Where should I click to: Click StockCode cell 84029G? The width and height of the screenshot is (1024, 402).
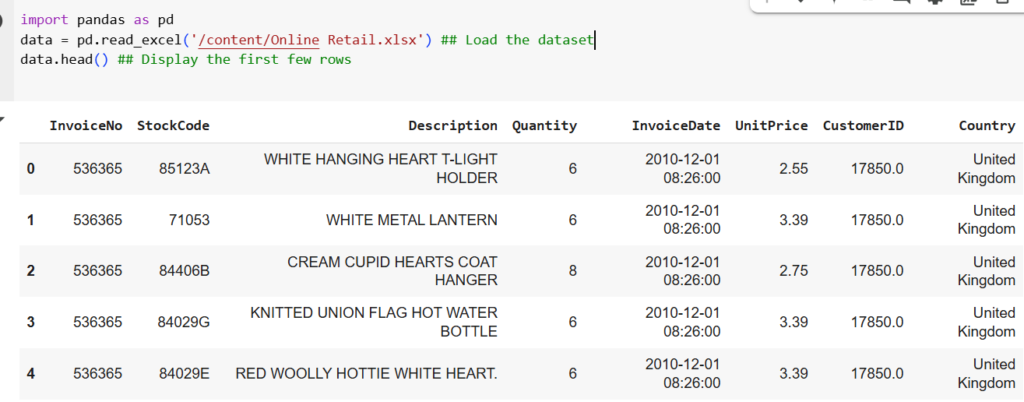[x=184, y=322]
